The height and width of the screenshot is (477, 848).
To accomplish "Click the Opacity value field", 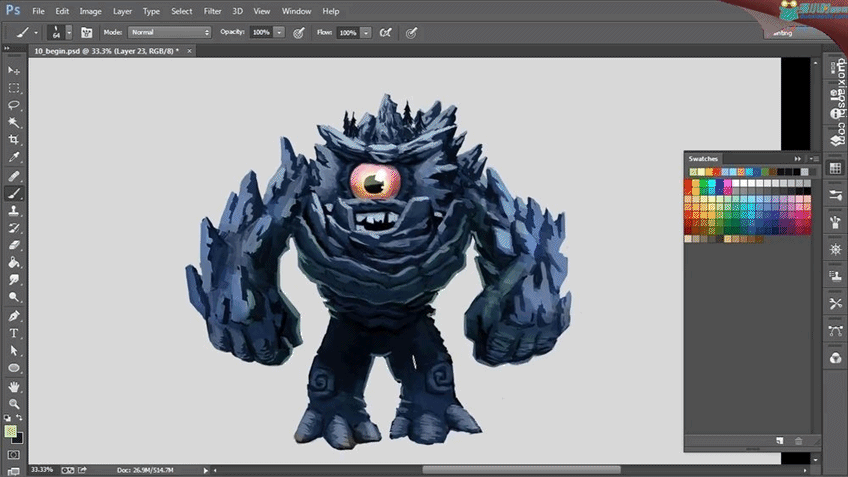I will (x=261, y=32).
